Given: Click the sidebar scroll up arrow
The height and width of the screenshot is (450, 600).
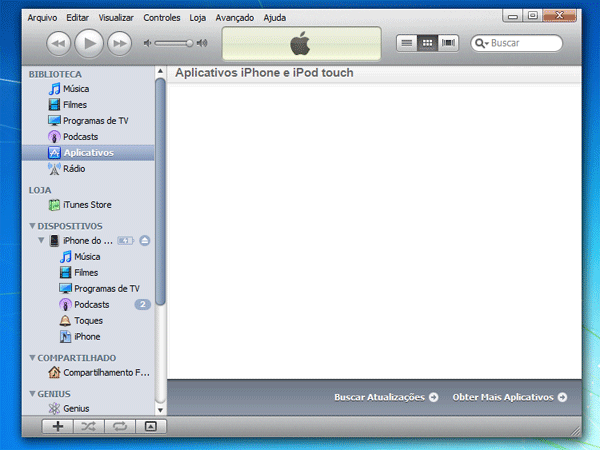Looking at the screenshot, I should click(160, 71).
